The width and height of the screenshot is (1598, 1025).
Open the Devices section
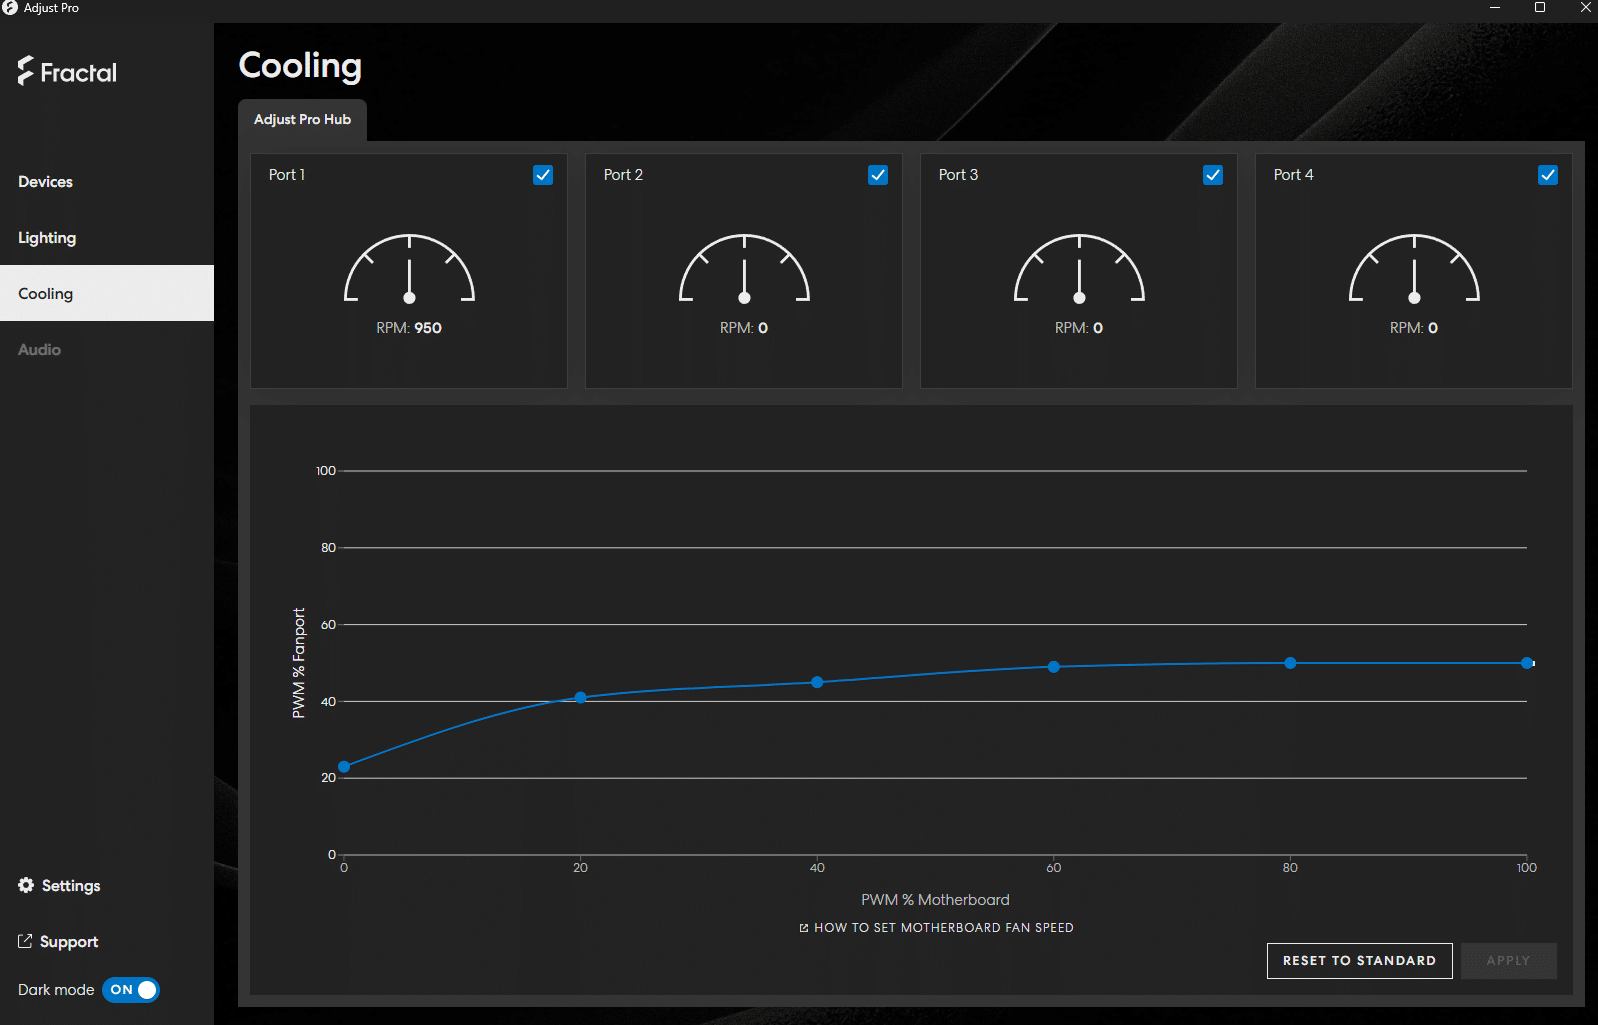[x=46, y=182]
